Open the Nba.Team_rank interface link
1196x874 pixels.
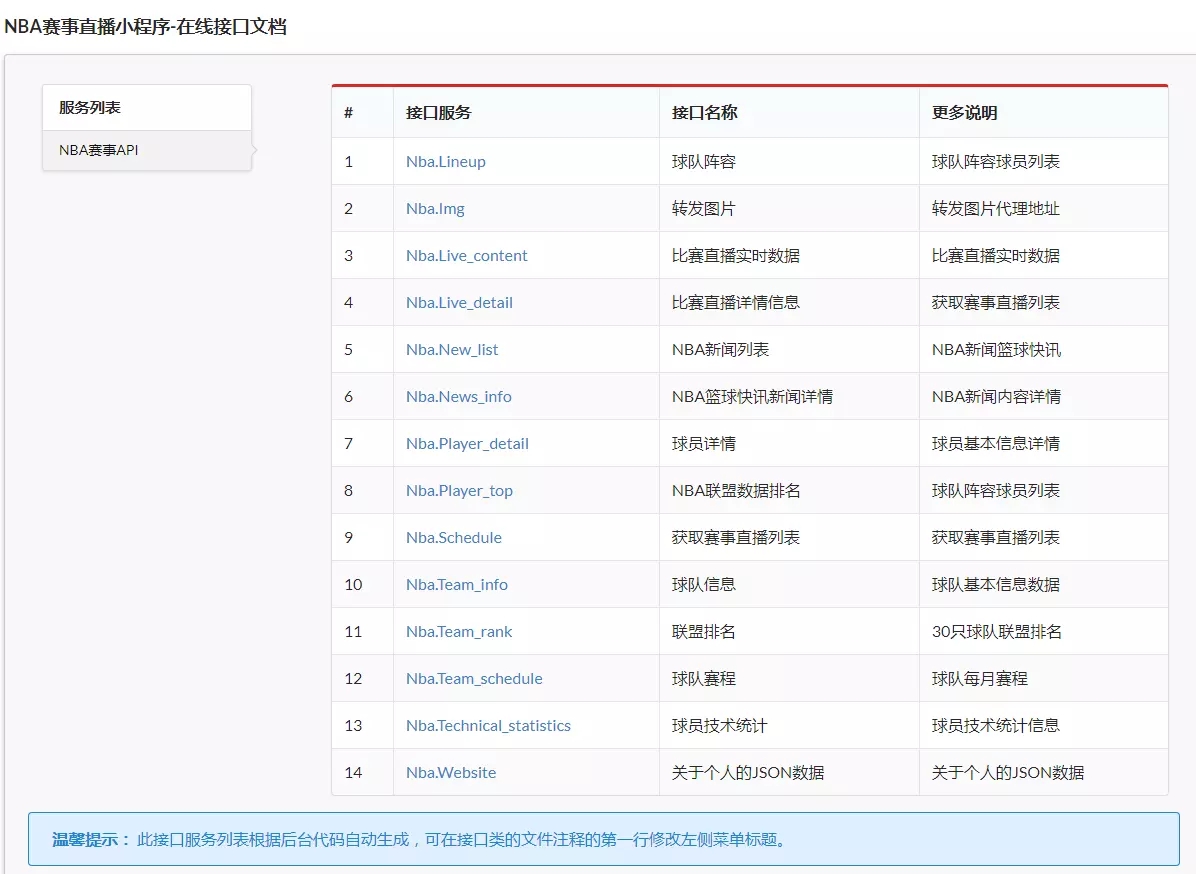tap(458, 631)
